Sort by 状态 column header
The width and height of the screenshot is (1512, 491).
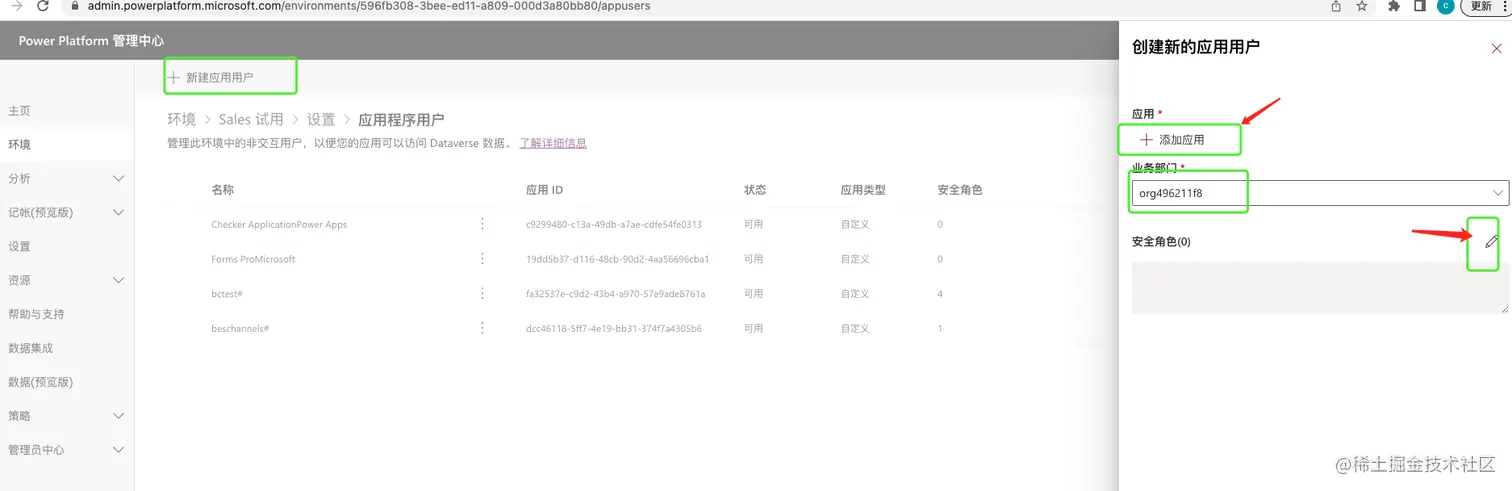pyautogui.click(x=755, y=190)
